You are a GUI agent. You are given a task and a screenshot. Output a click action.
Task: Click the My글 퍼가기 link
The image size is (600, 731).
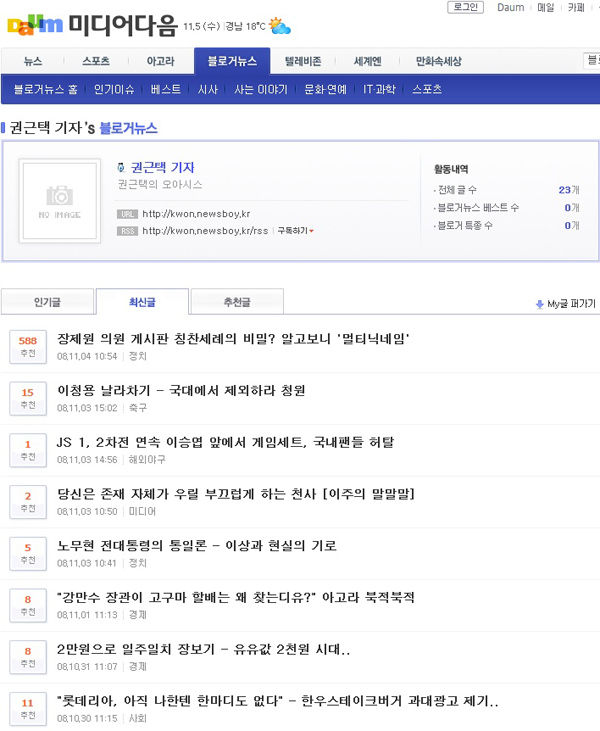pyautogui.click(x=571, y=304)
